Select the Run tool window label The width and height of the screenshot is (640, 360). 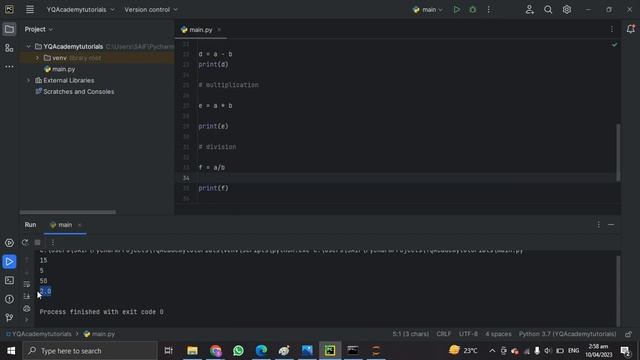pyautogui.click(x=30, y=225)
